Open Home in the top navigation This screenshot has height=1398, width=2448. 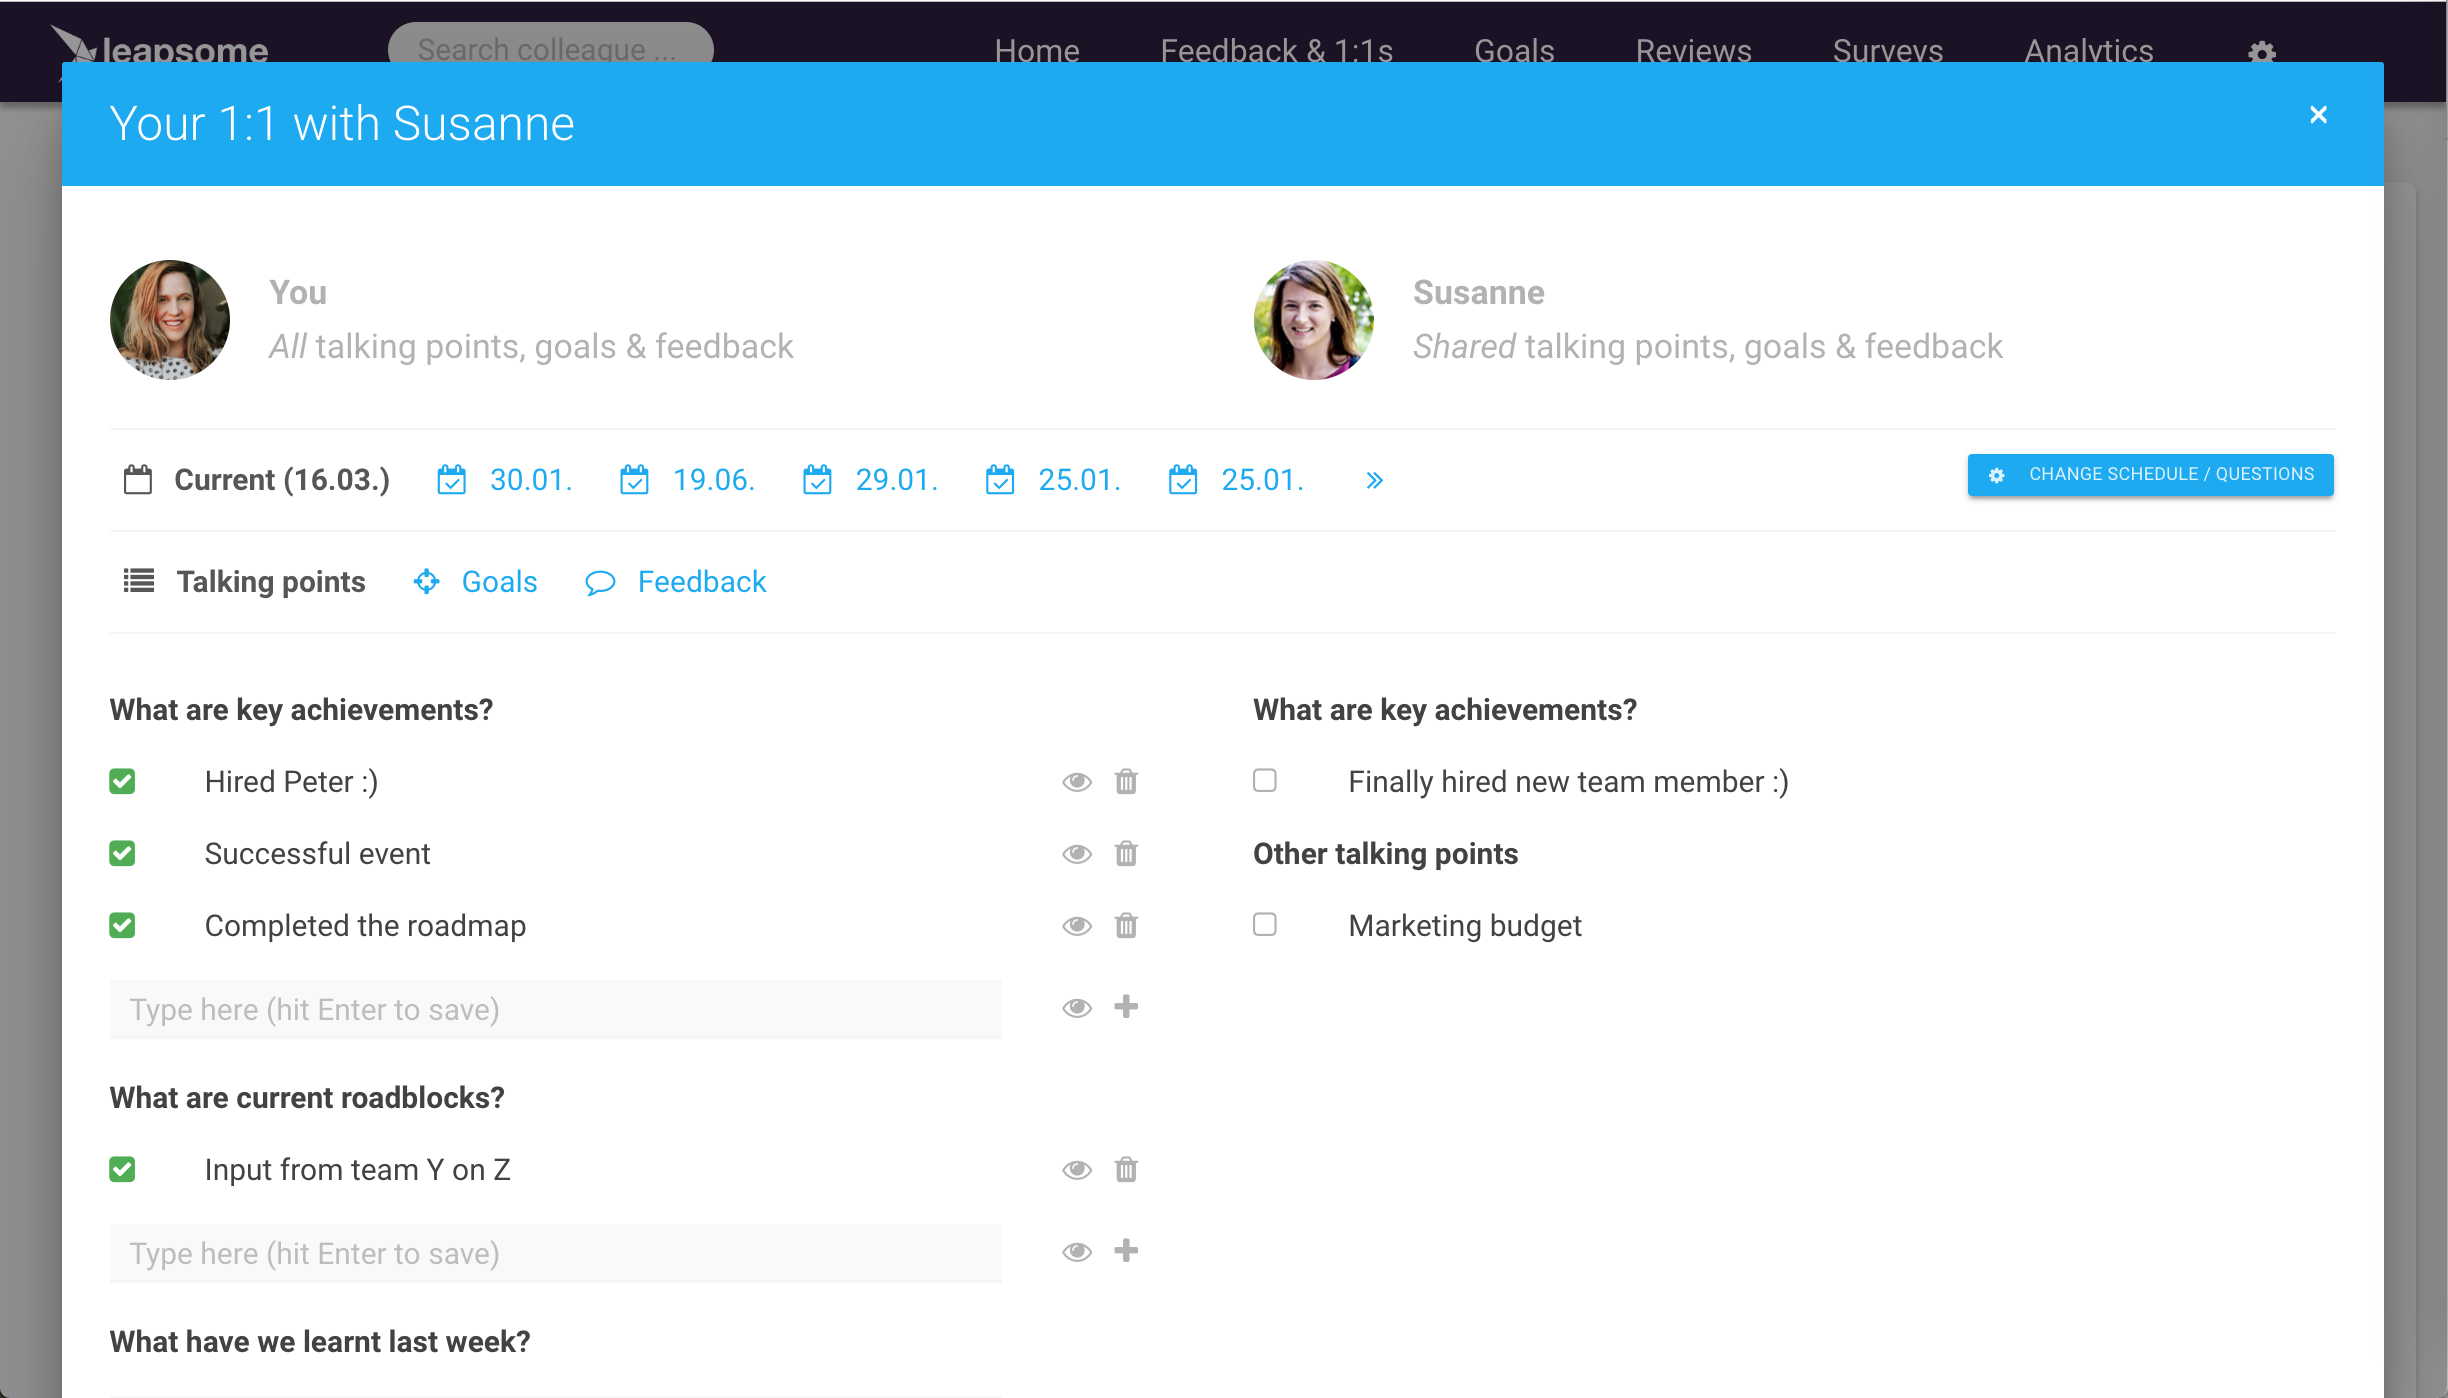tap(1037, 50)
